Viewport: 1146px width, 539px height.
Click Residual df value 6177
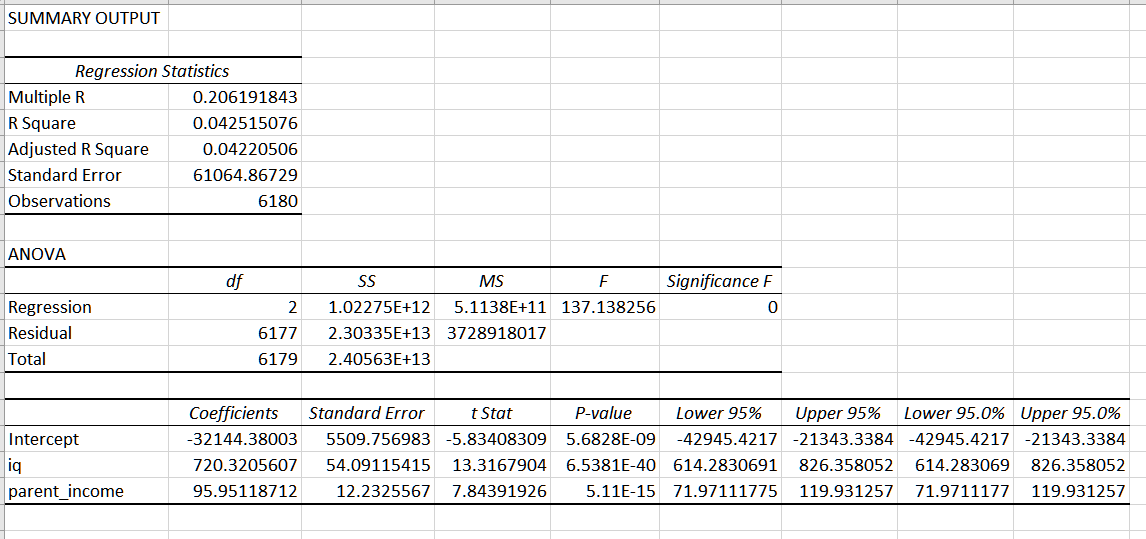(235, 333)
